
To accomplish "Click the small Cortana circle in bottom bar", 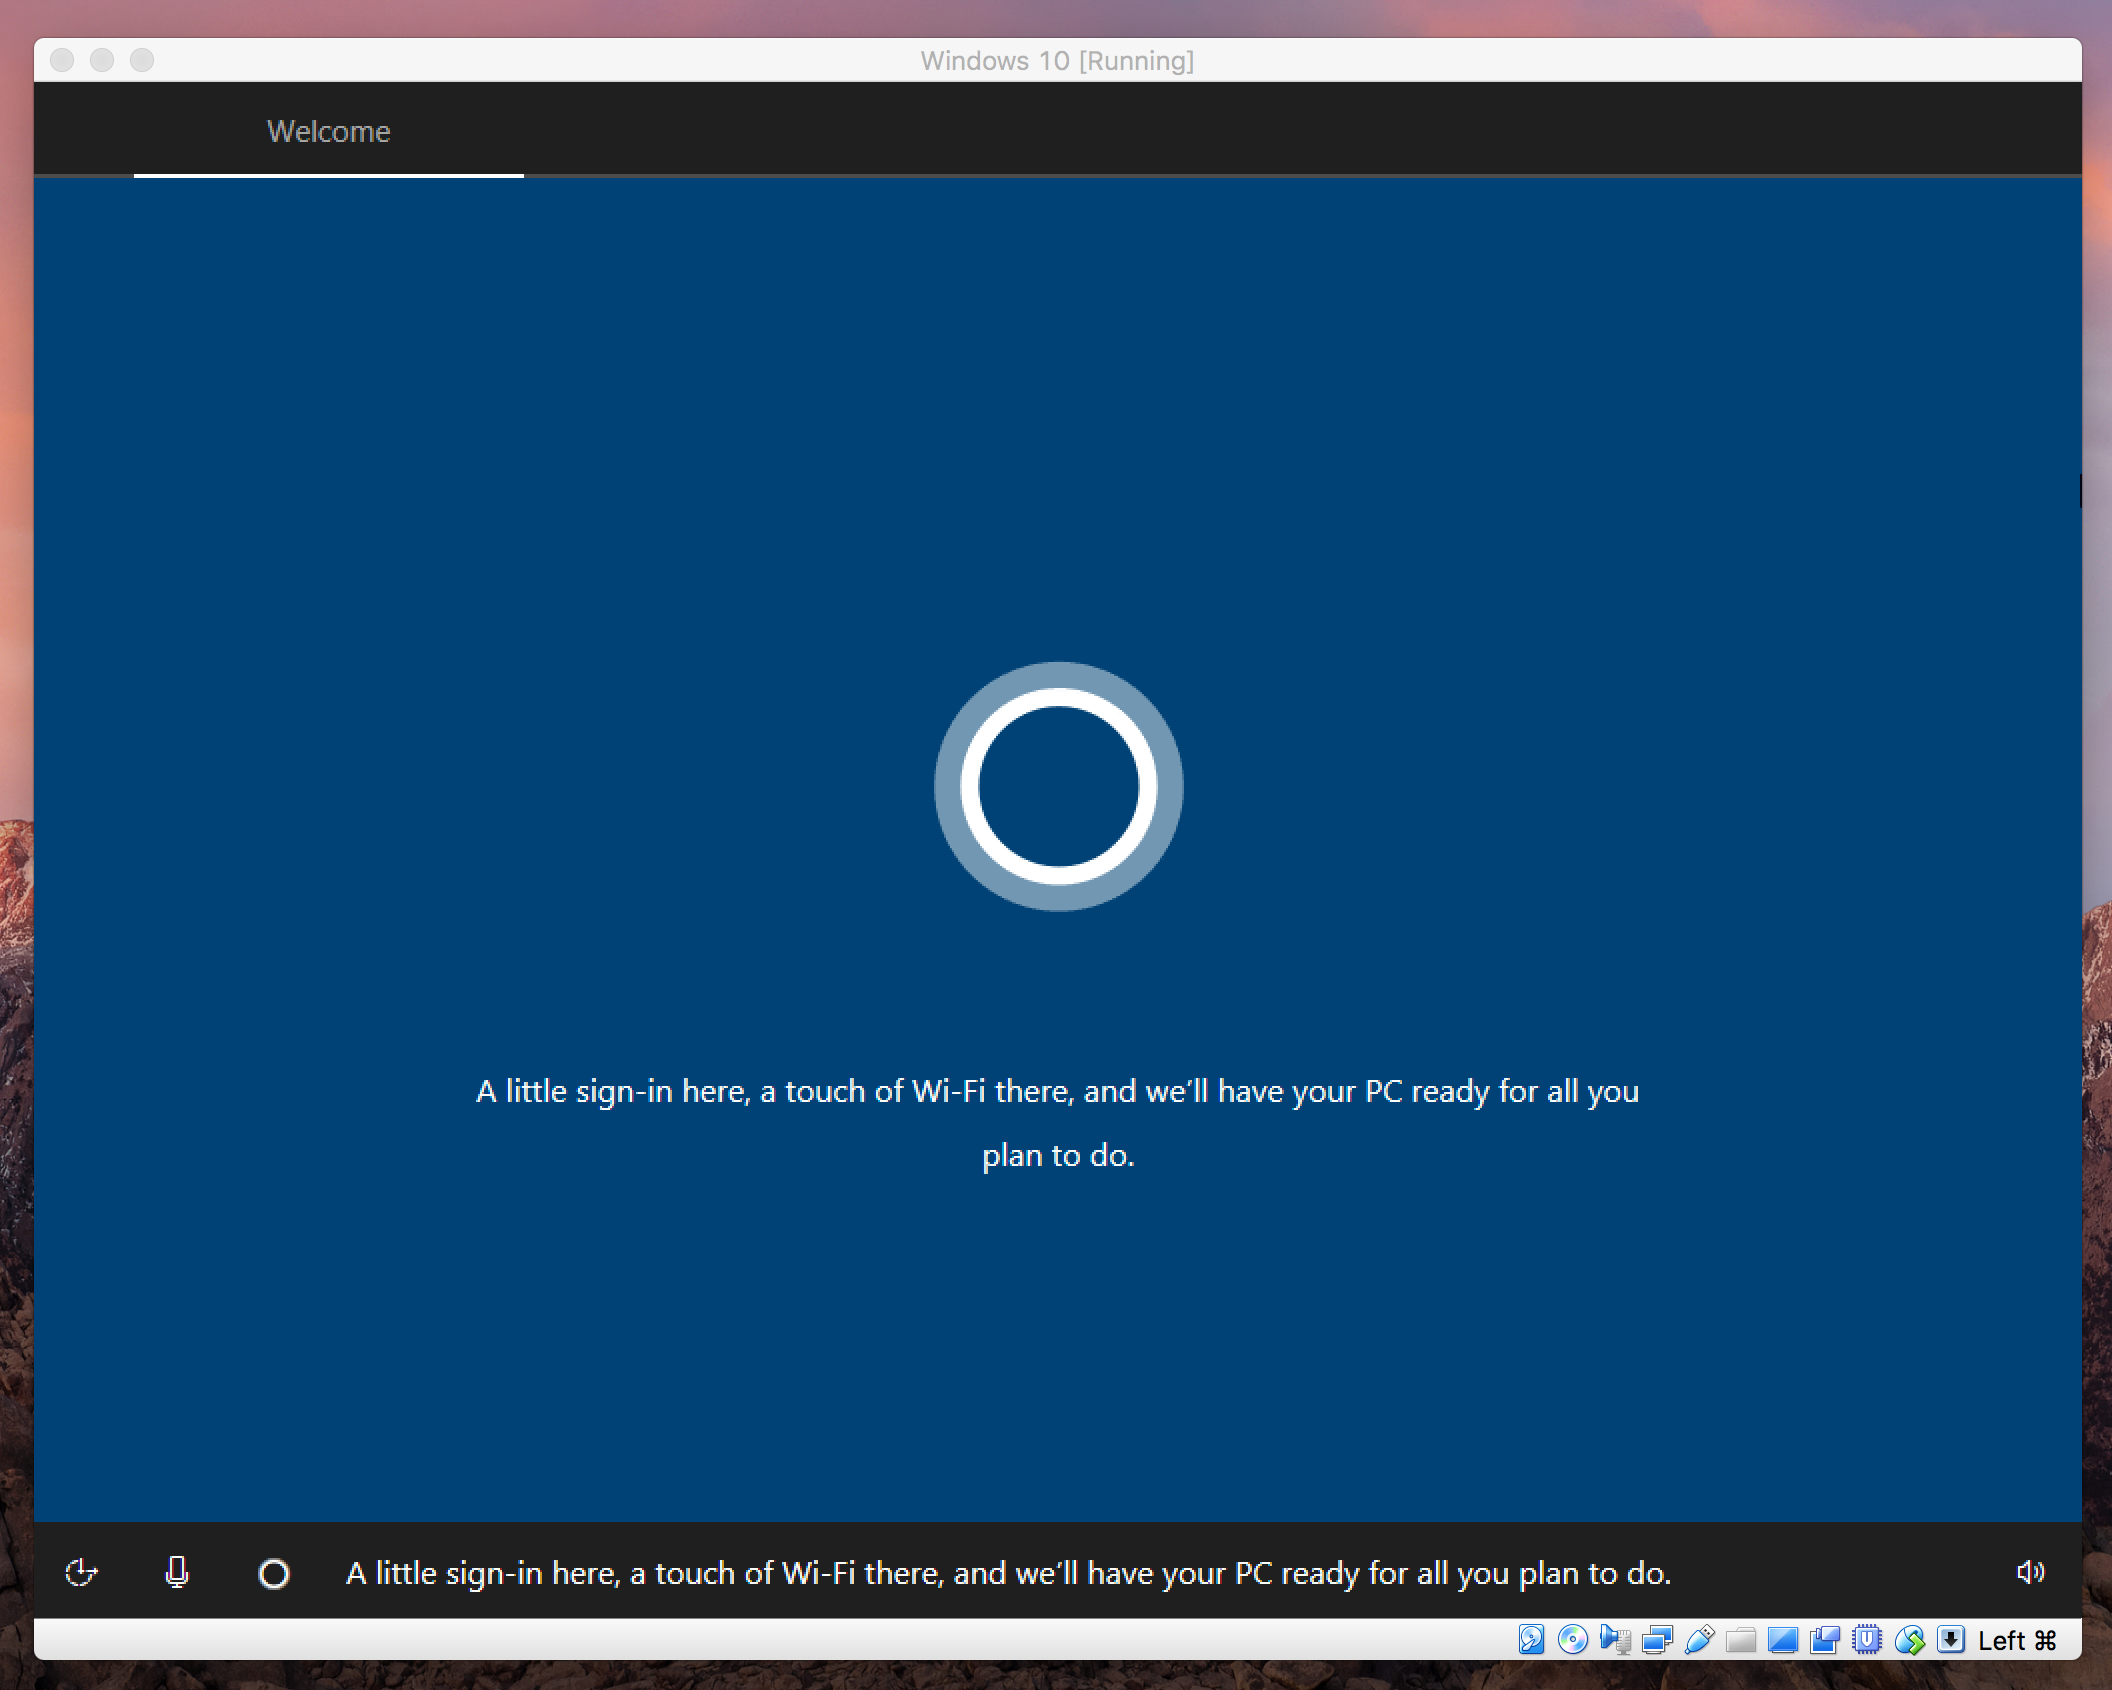I will click(x=273, y=1574).
